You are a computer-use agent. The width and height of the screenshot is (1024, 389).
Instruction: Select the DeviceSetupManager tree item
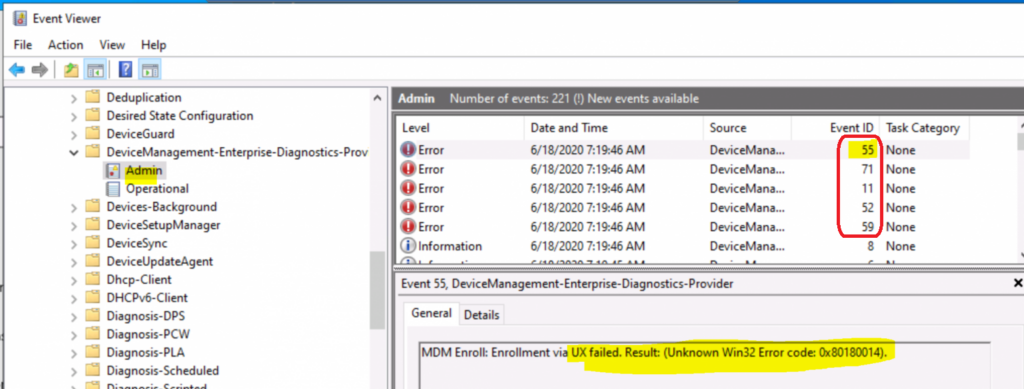pos(163,225)
